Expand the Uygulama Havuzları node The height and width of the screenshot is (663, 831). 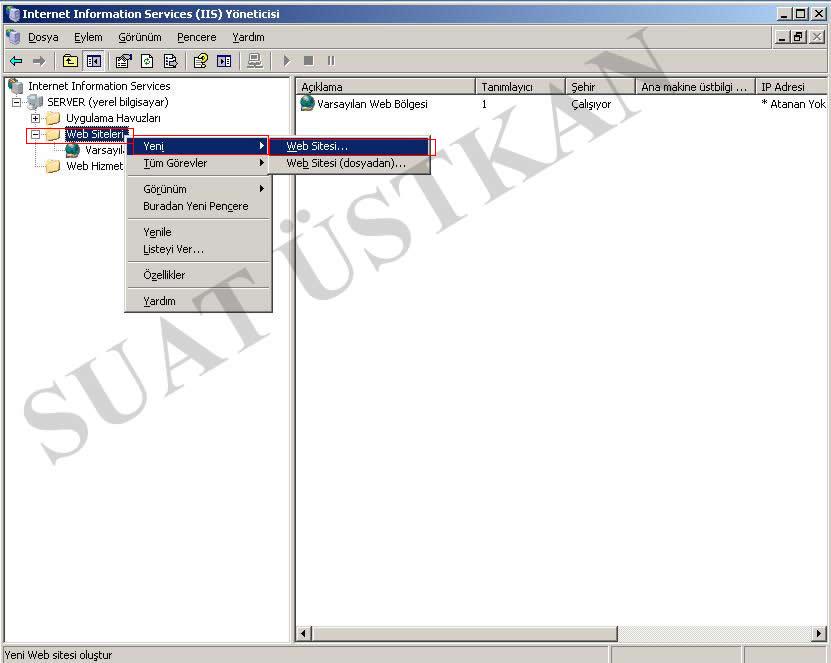pyautogui.click(x=36, y=118)
